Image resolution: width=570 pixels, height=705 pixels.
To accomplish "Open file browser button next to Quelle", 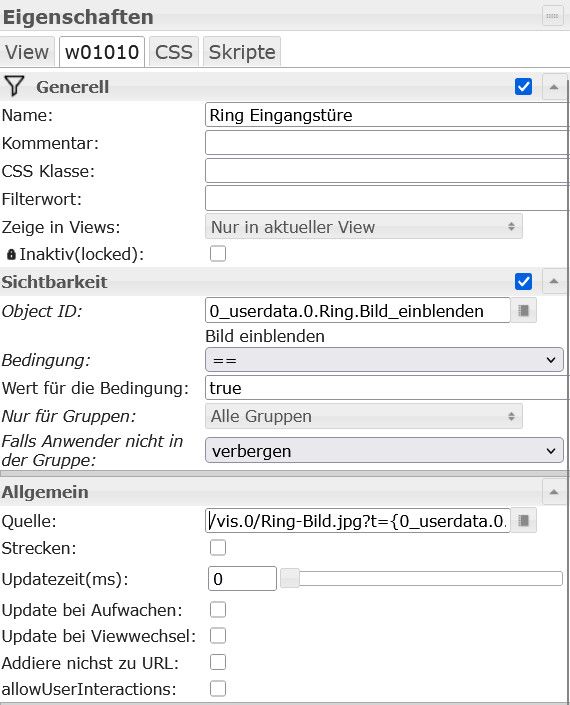I will point(523,521).
